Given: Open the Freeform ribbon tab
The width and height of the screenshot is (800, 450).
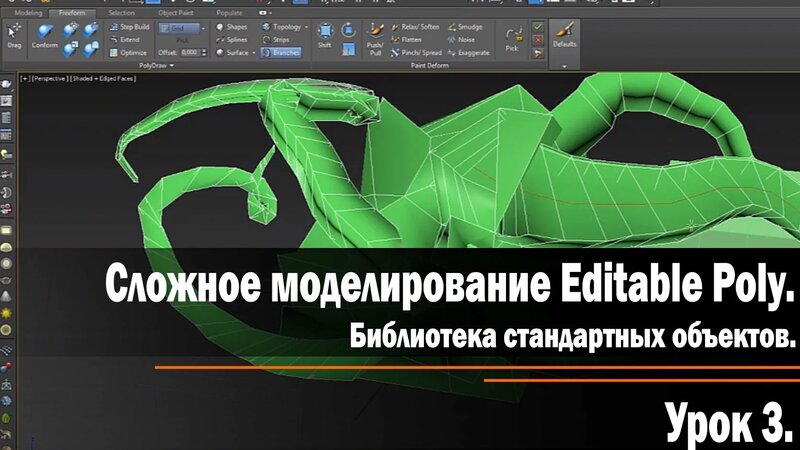Looking at the screenshot, I should pos(72,13).
